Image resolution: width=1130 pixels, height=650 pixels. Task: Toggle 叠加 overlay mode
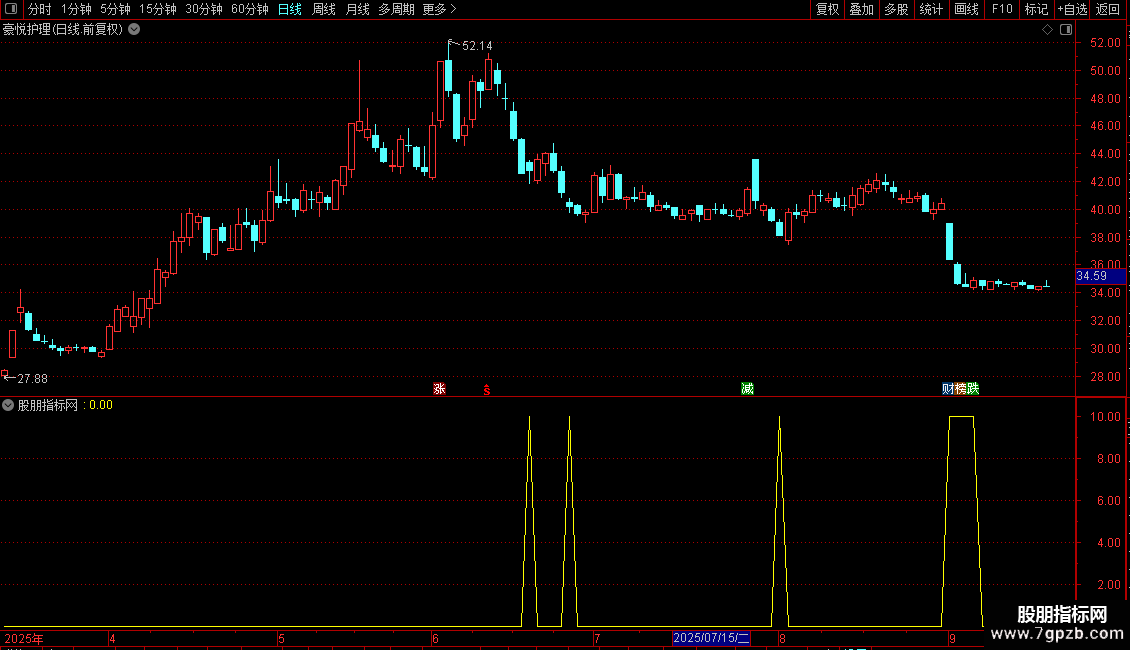click(x=861, y=9)
